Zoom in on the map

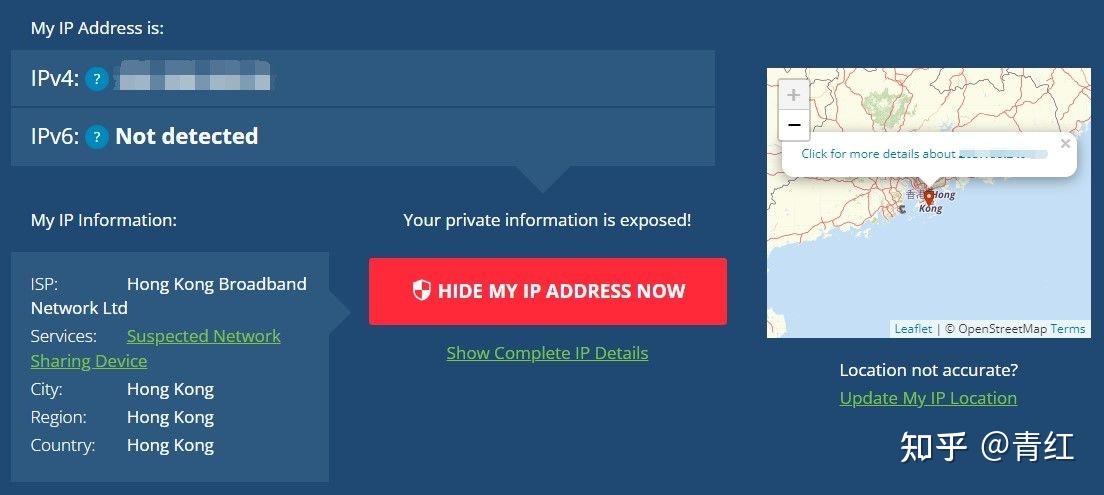coord(794,95)
